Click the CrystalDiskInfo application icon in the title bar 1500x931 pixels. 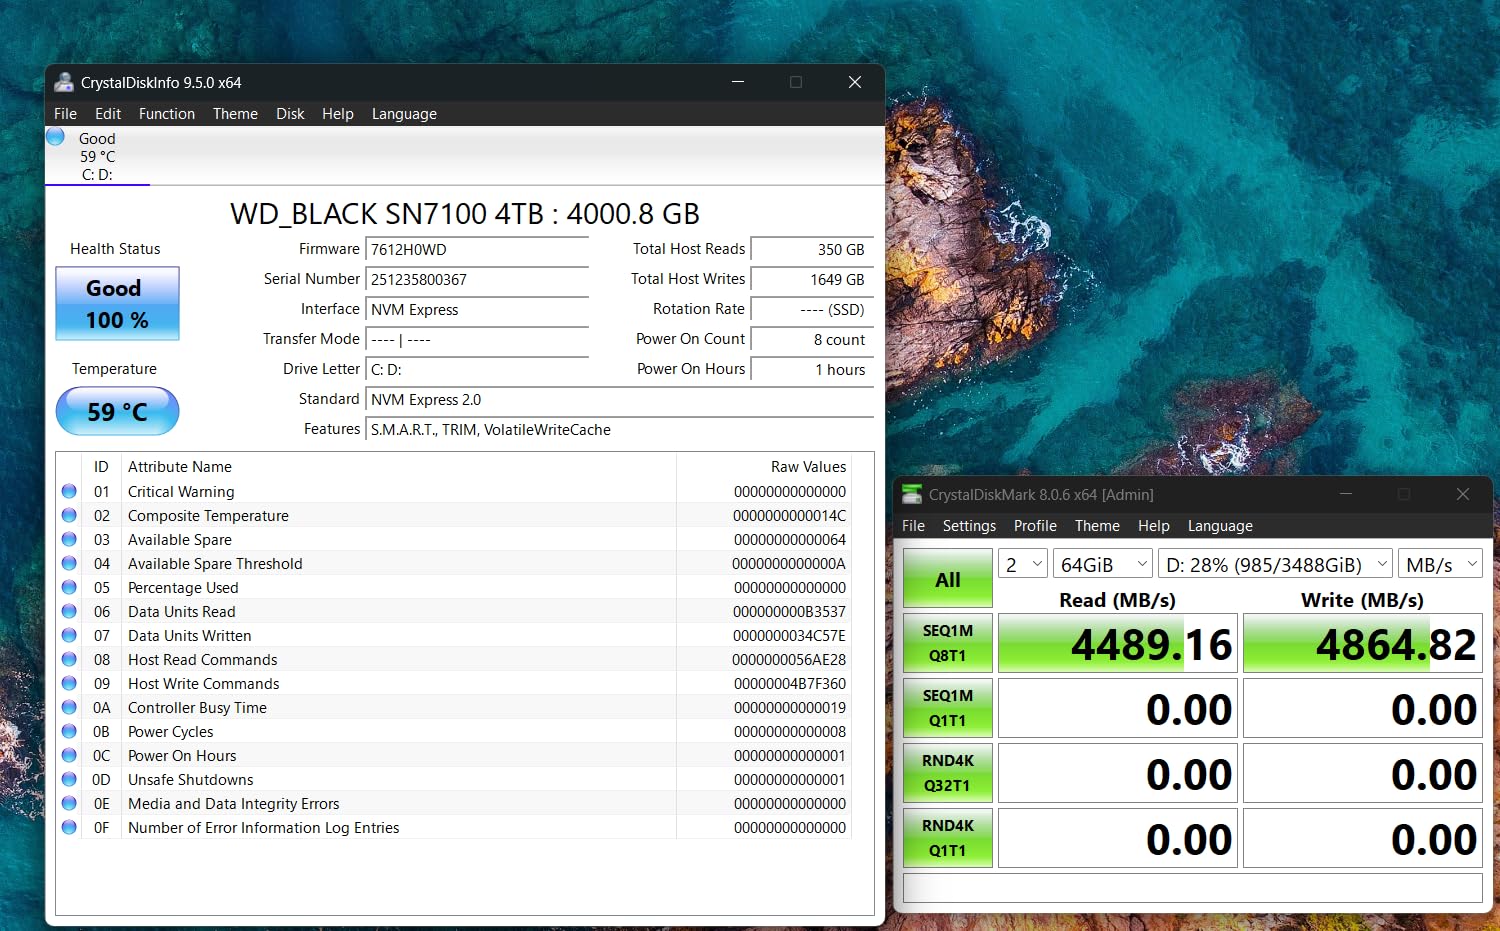pos(64,82)
